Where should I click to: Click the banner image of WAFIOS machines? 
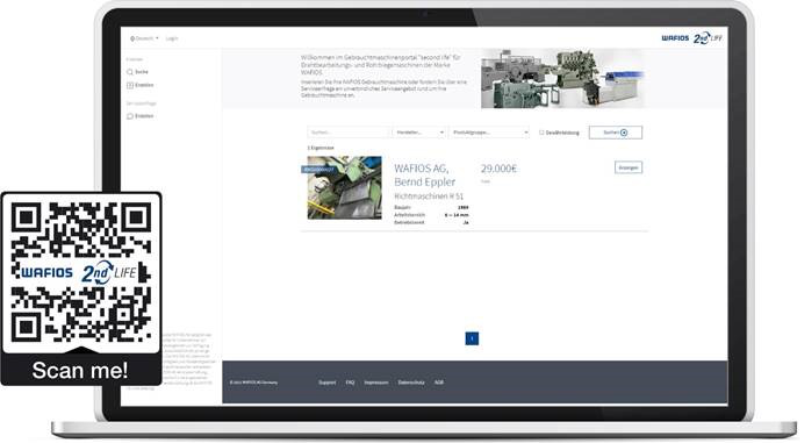pos(562,79)
